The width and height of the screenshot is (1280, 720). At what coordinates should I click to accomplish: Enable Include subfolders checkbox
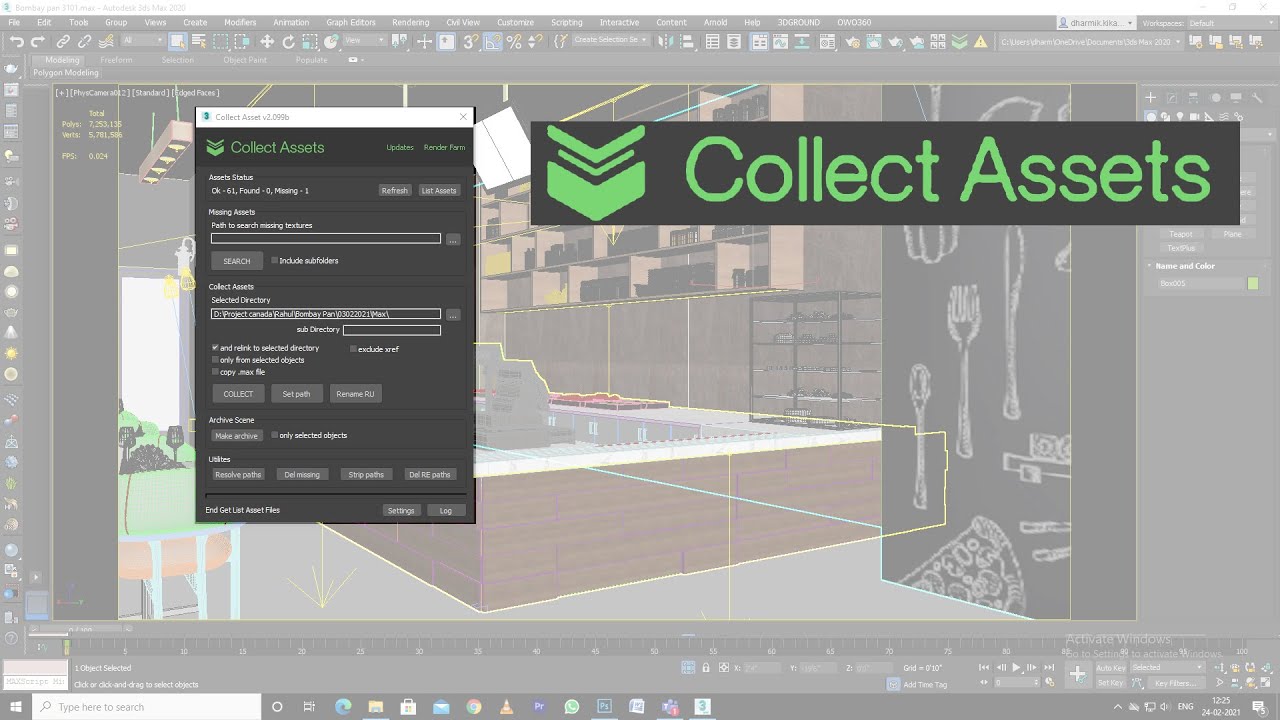point(275,261)
